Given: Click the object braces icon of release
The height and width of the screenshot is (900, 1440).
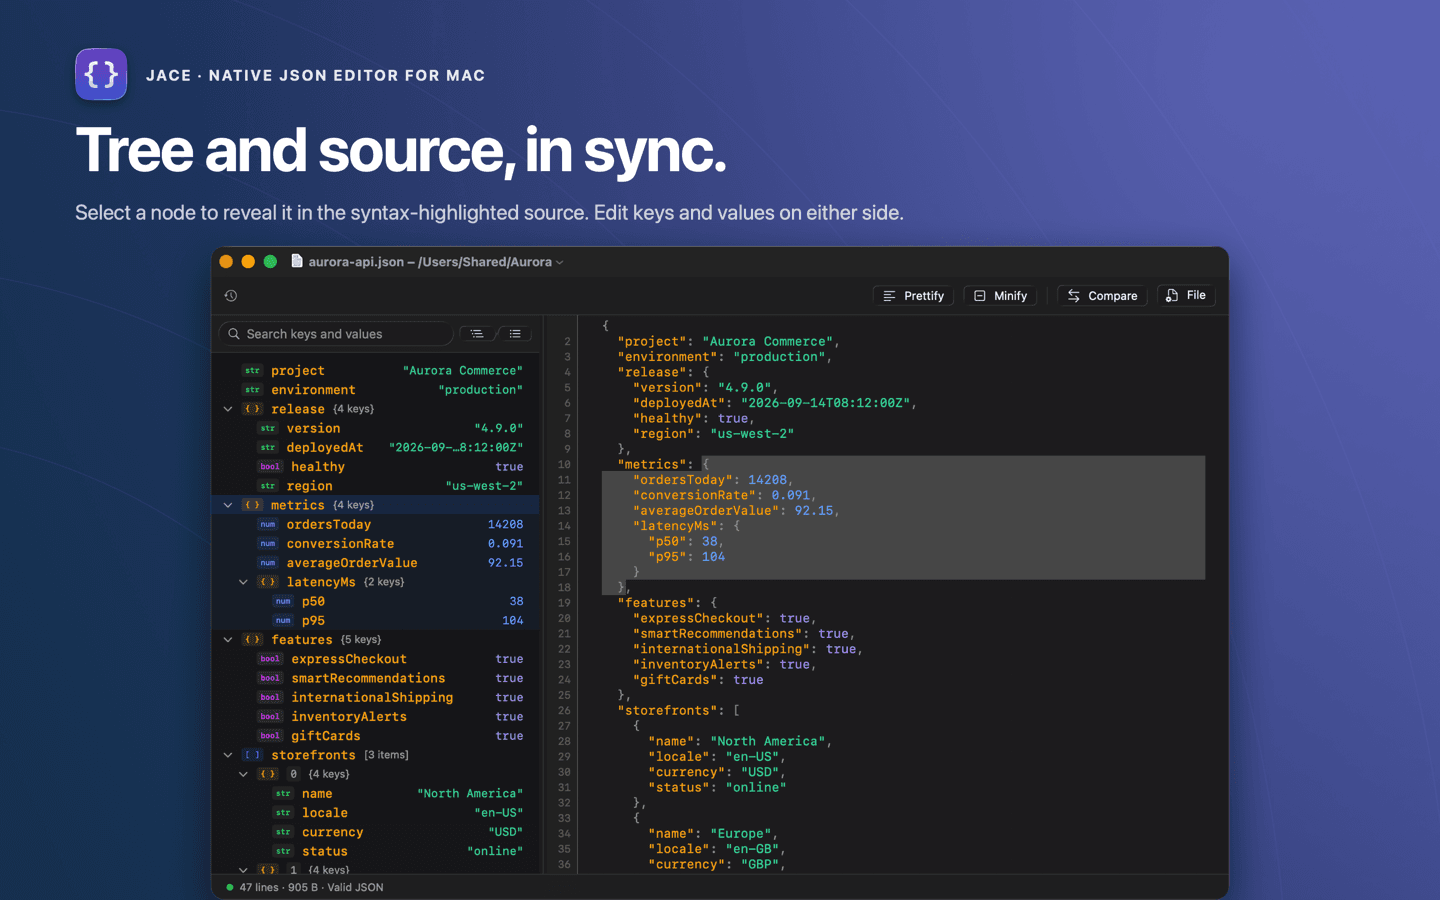Looking at the screenshot, I should click(x=253, y=409).
